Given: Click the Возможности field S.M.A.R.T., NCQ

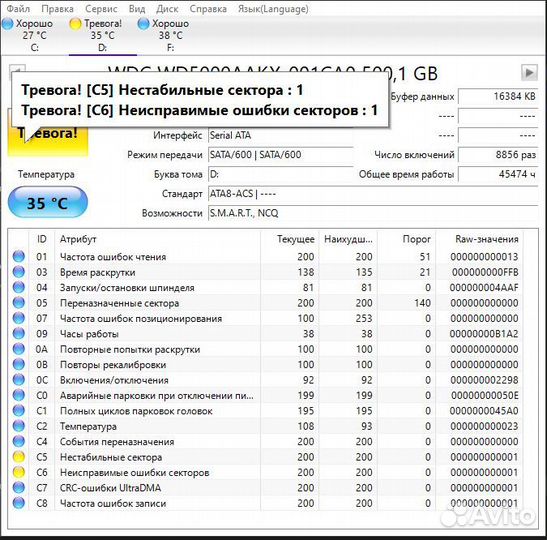Looking at the screenshot, I should (373, 213).
